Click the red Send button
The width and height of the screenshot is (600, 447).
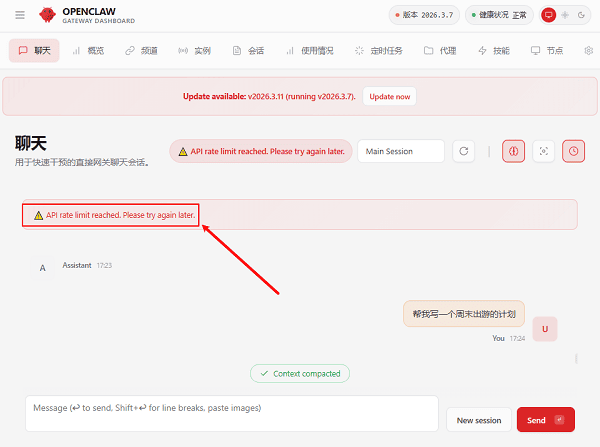pyautogui.click(x=546, y=420)
